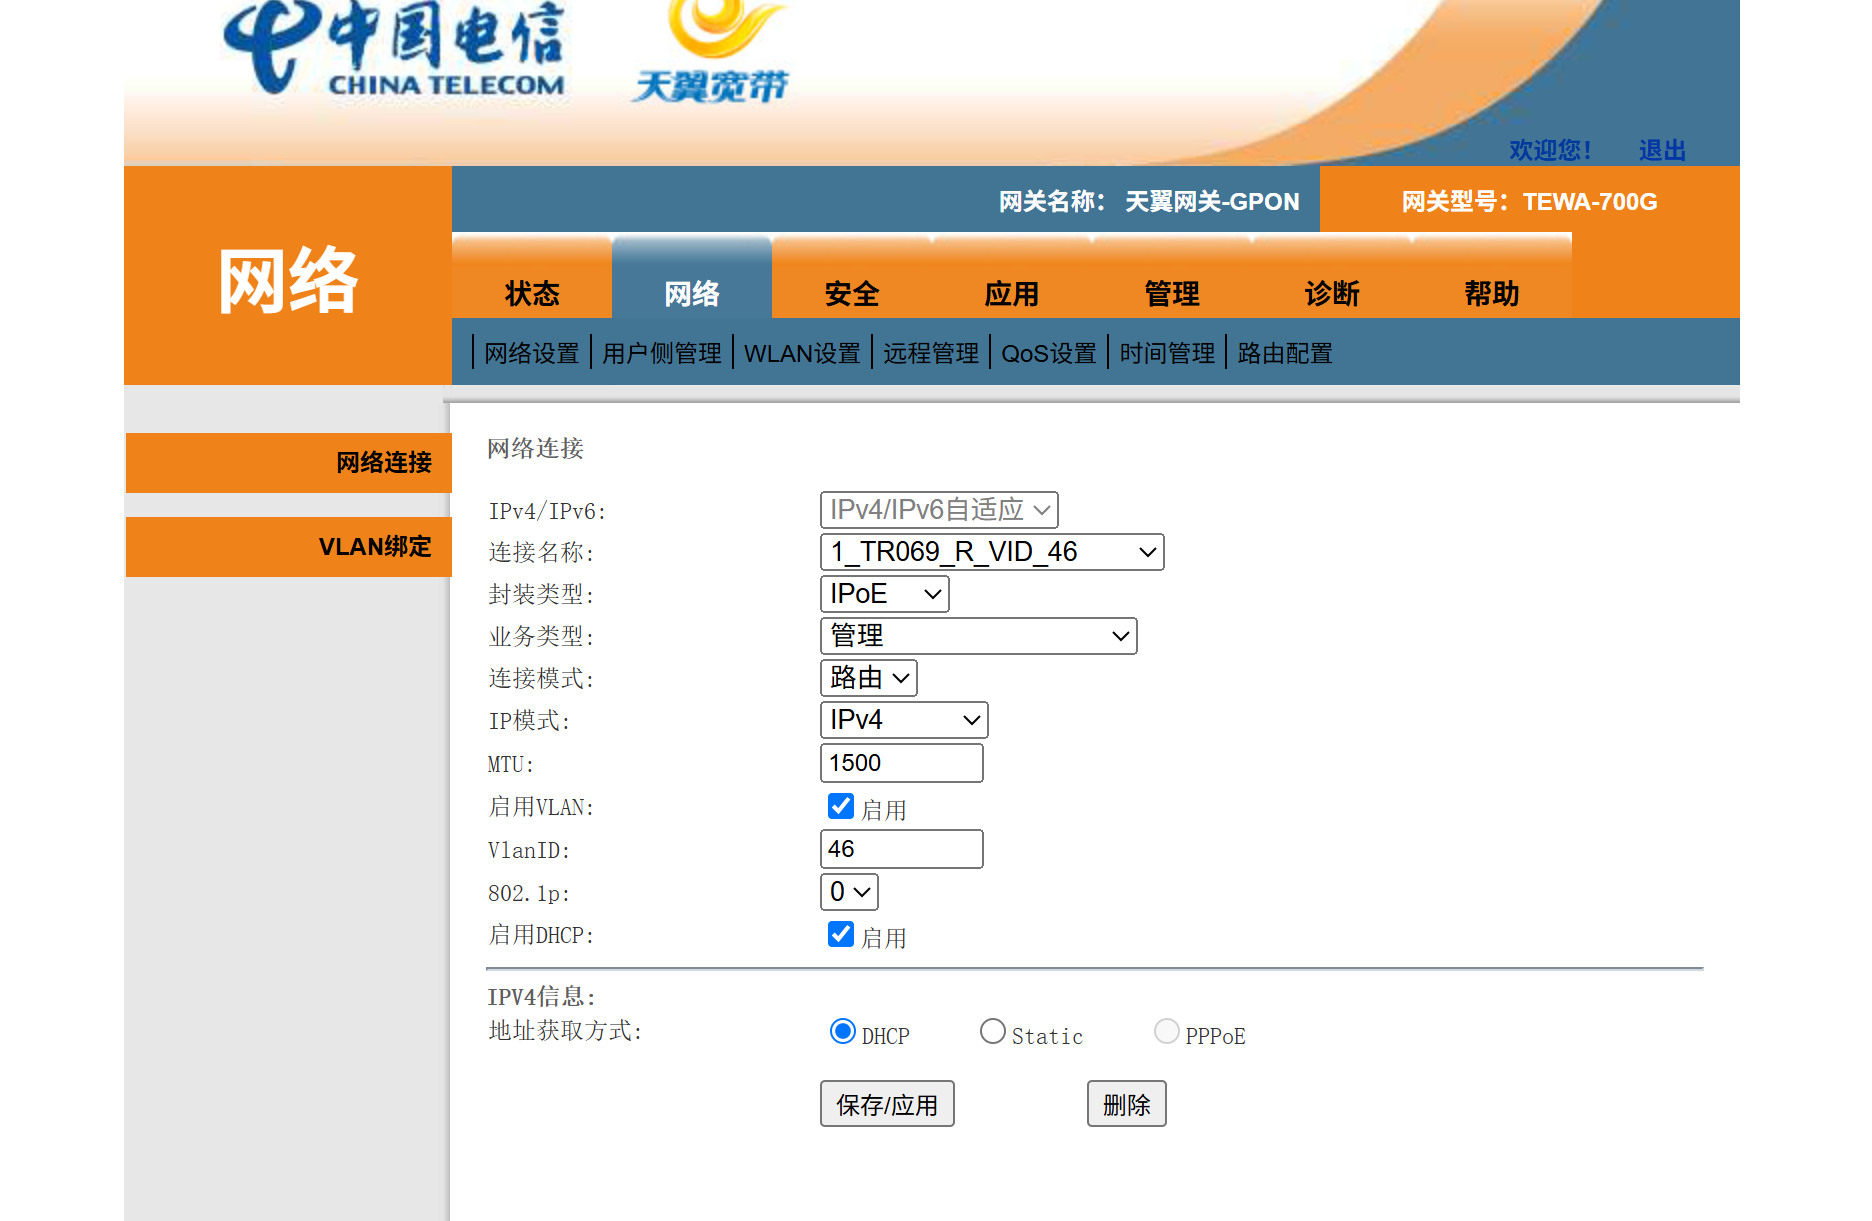
Task: Click the China Telecom logo
Action: pos(394,50)
